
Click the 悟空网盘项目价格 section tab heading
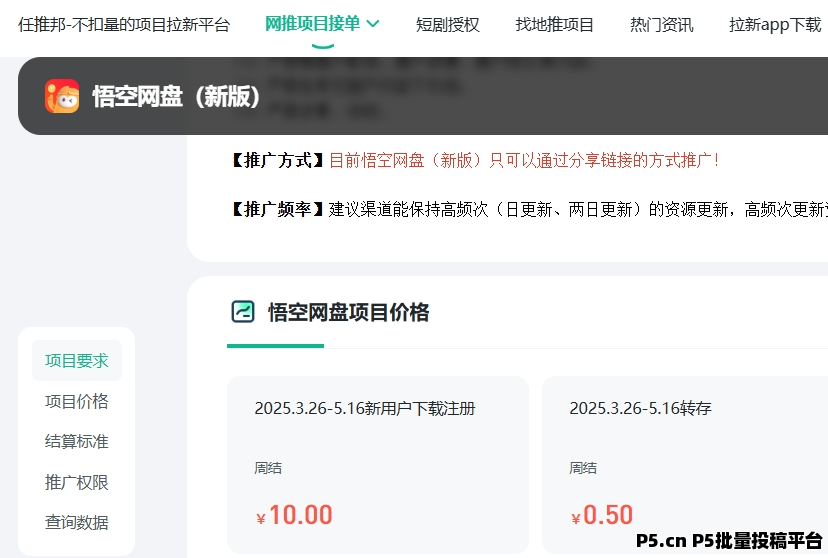(x=348, y=313)
